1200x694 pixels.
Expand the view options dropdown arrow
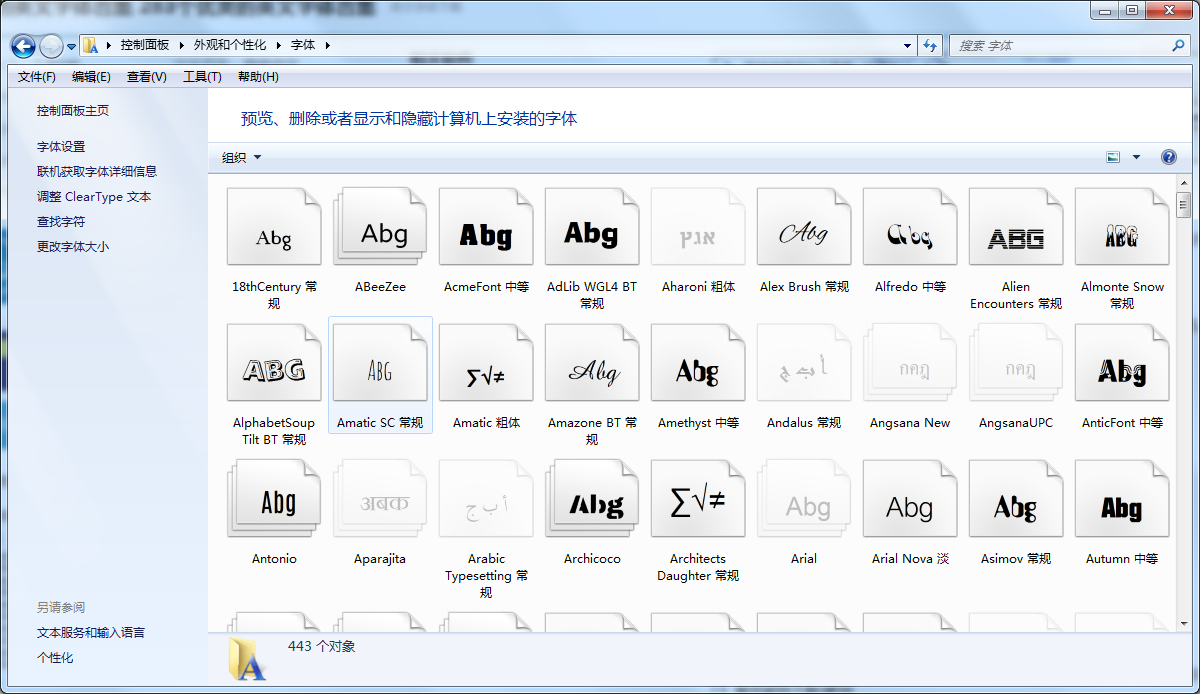point(1136,157)
